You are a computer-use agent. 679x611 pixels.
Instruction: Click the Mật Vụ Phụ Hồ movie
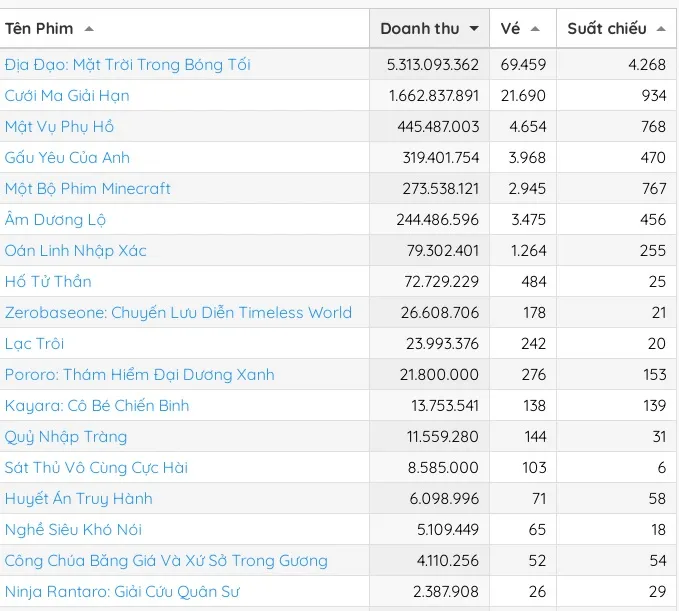pos(60,127)
